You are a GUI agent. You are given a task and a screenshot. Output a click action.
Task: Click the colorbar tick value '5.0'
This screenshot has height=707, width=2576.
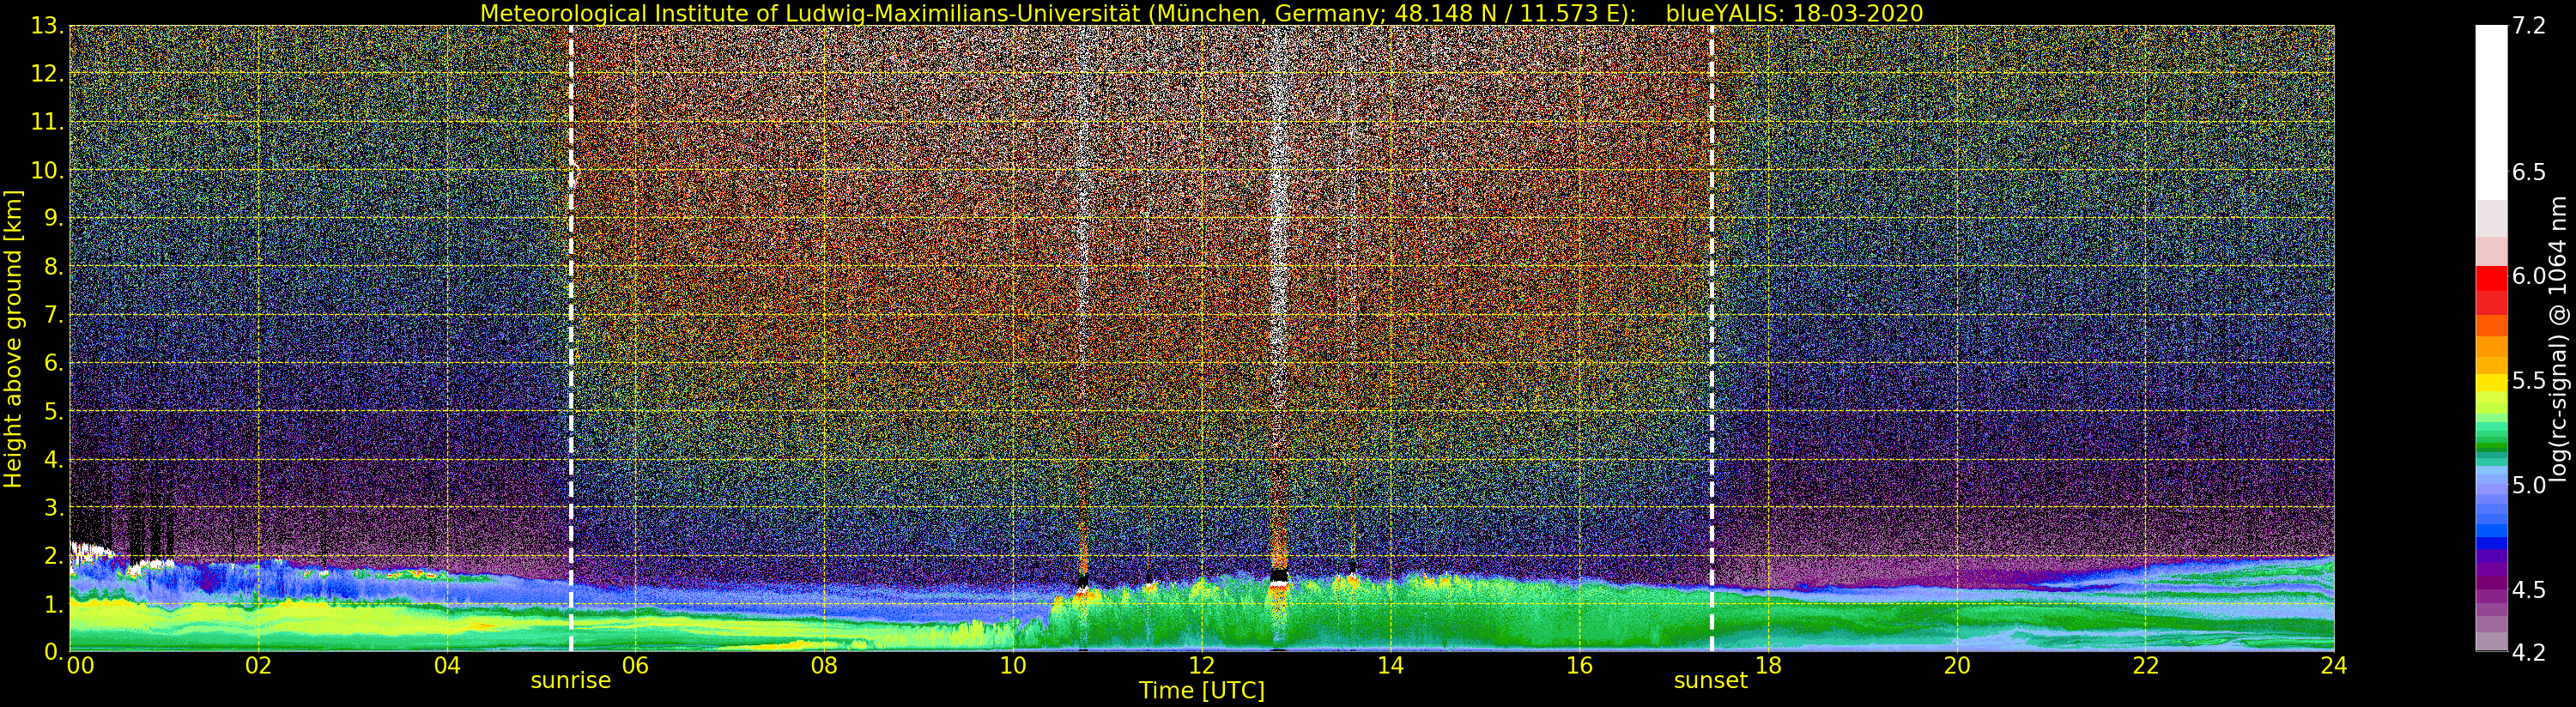point(2529,485)
